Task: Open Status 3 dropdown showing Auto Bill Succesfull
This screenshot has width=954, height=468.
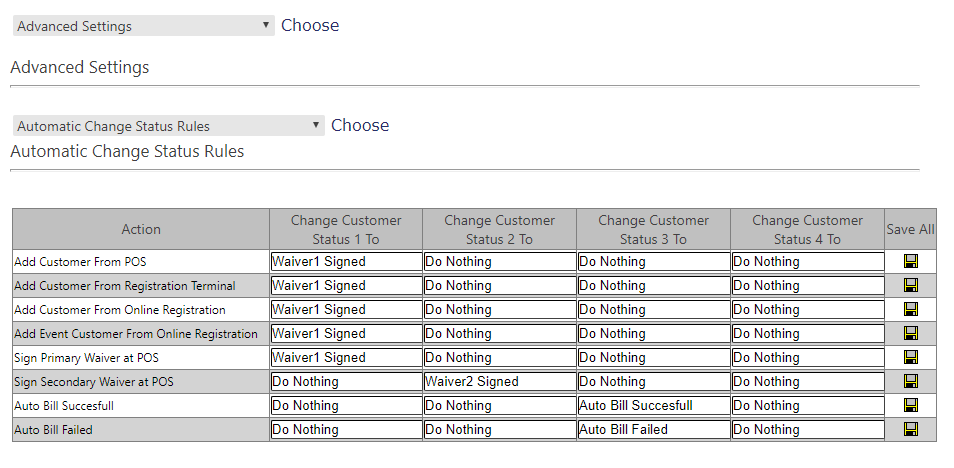Action: click(653, 406)
